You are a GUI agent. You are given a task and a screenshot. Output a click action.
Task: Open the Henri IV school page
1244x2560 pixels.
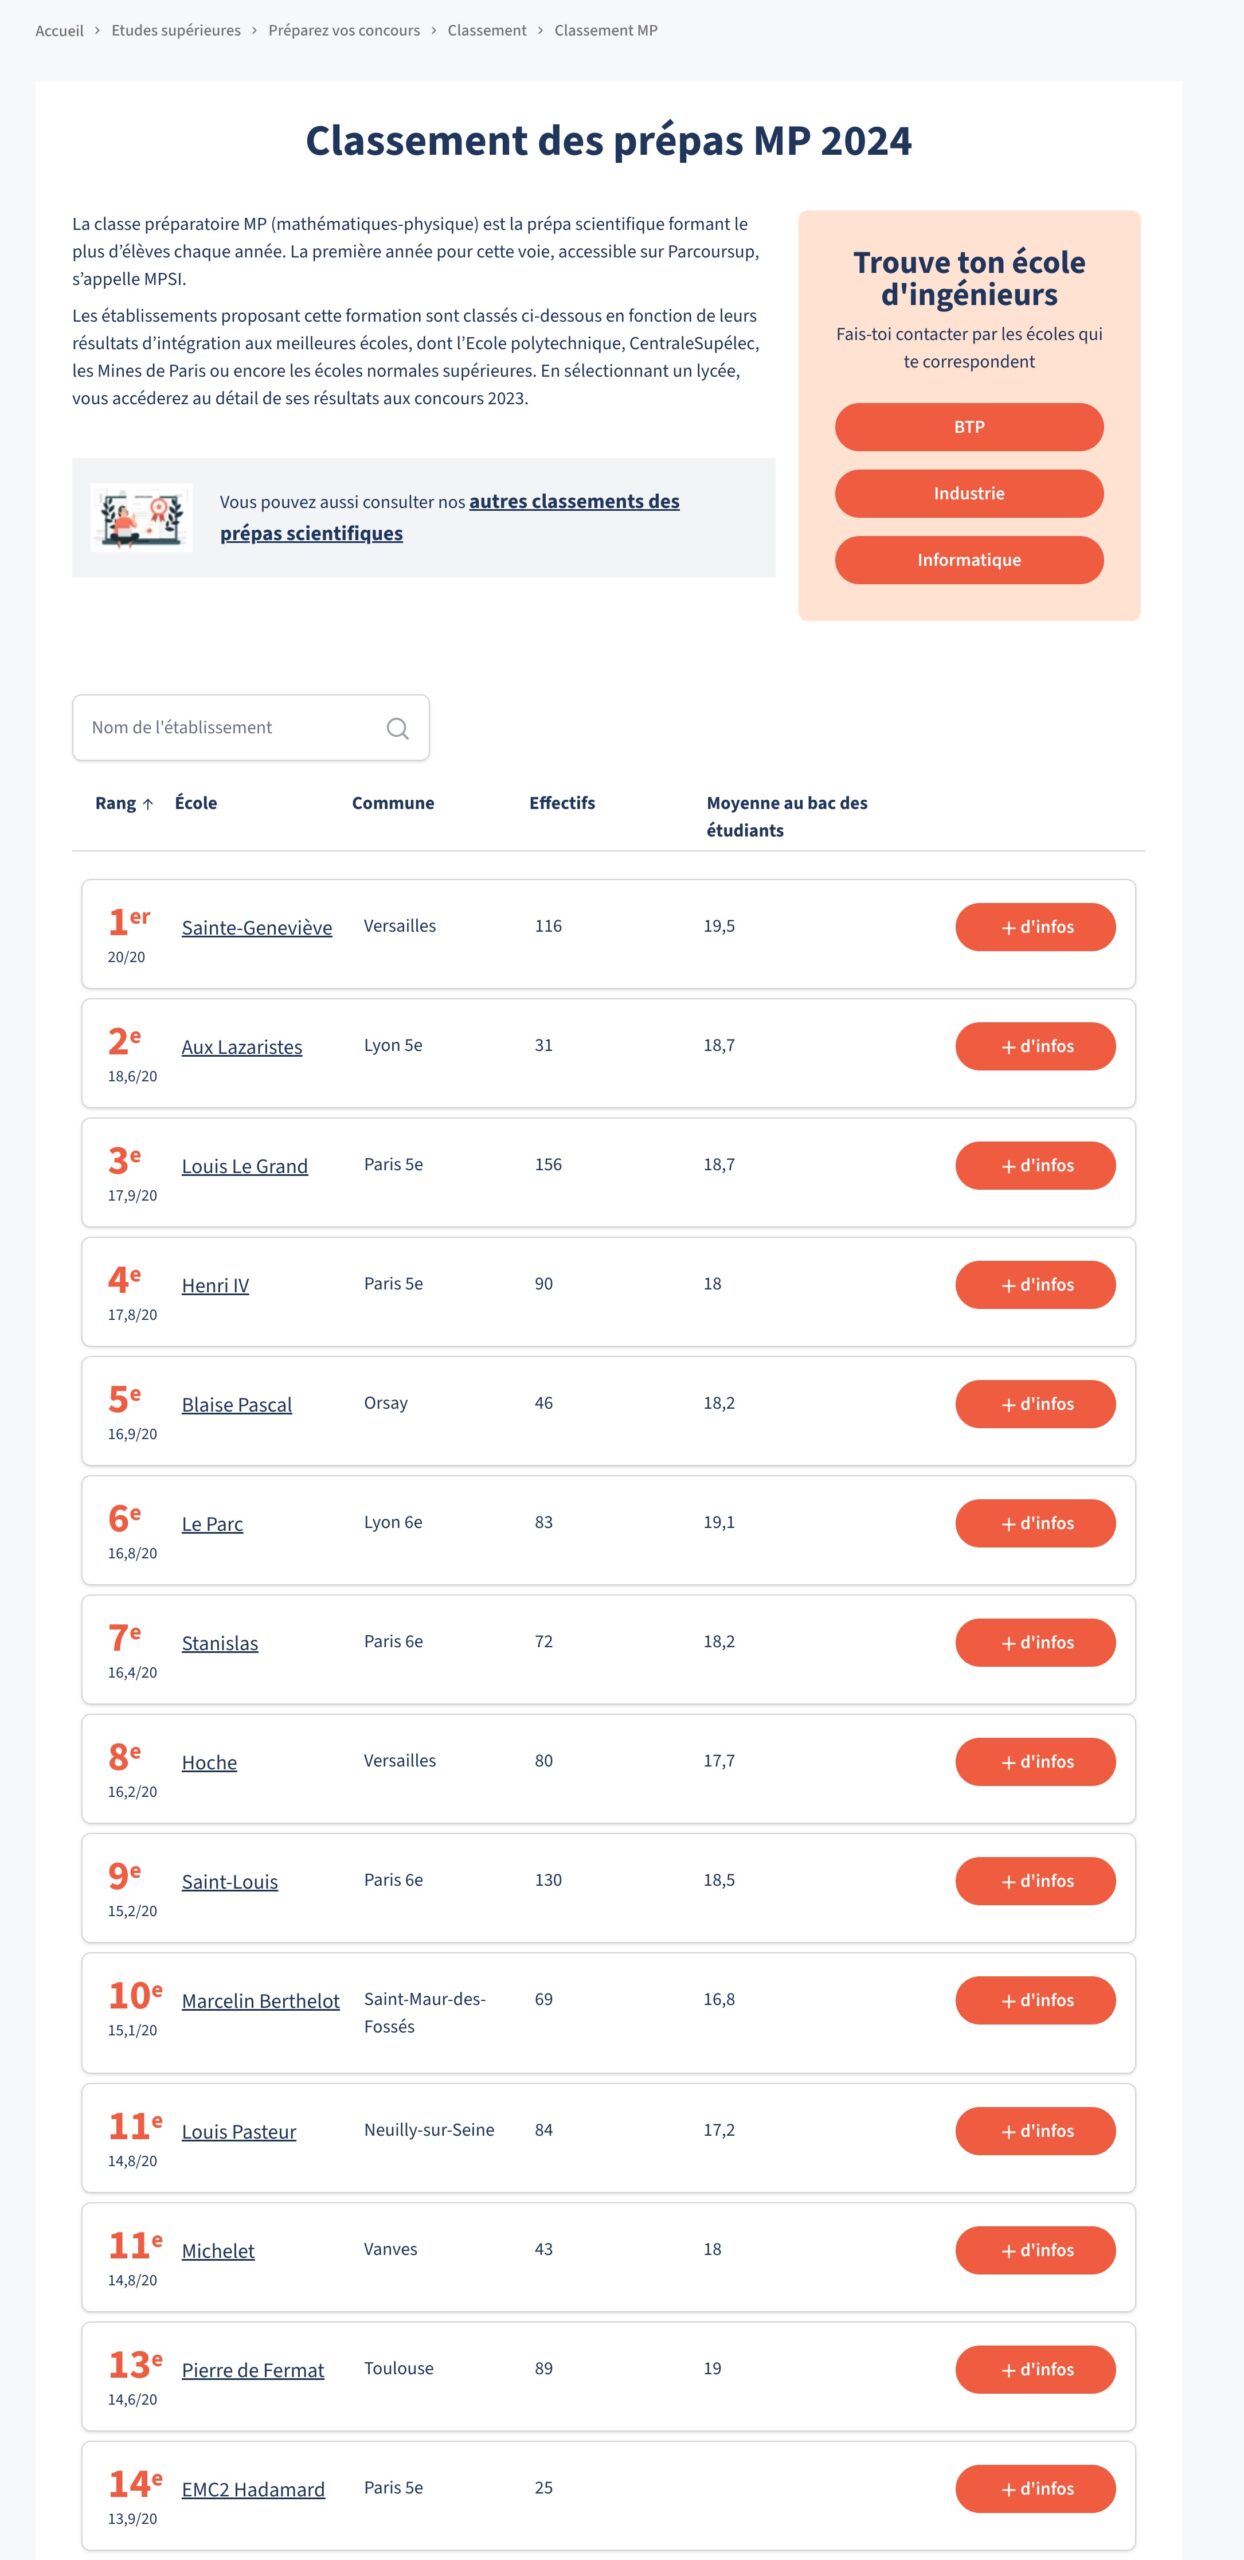[215, 1286]
